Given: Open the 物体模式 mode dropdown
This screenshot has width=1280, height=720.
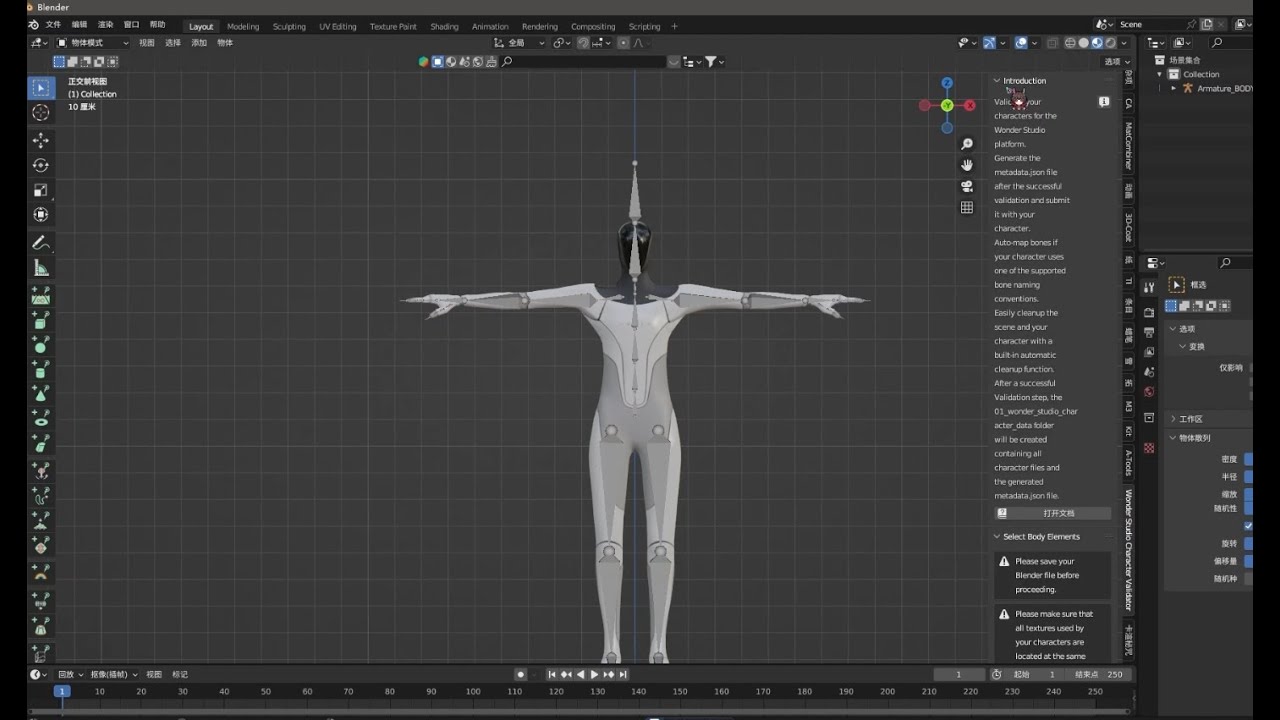Looking at the screenshot, I should (93, 43).
